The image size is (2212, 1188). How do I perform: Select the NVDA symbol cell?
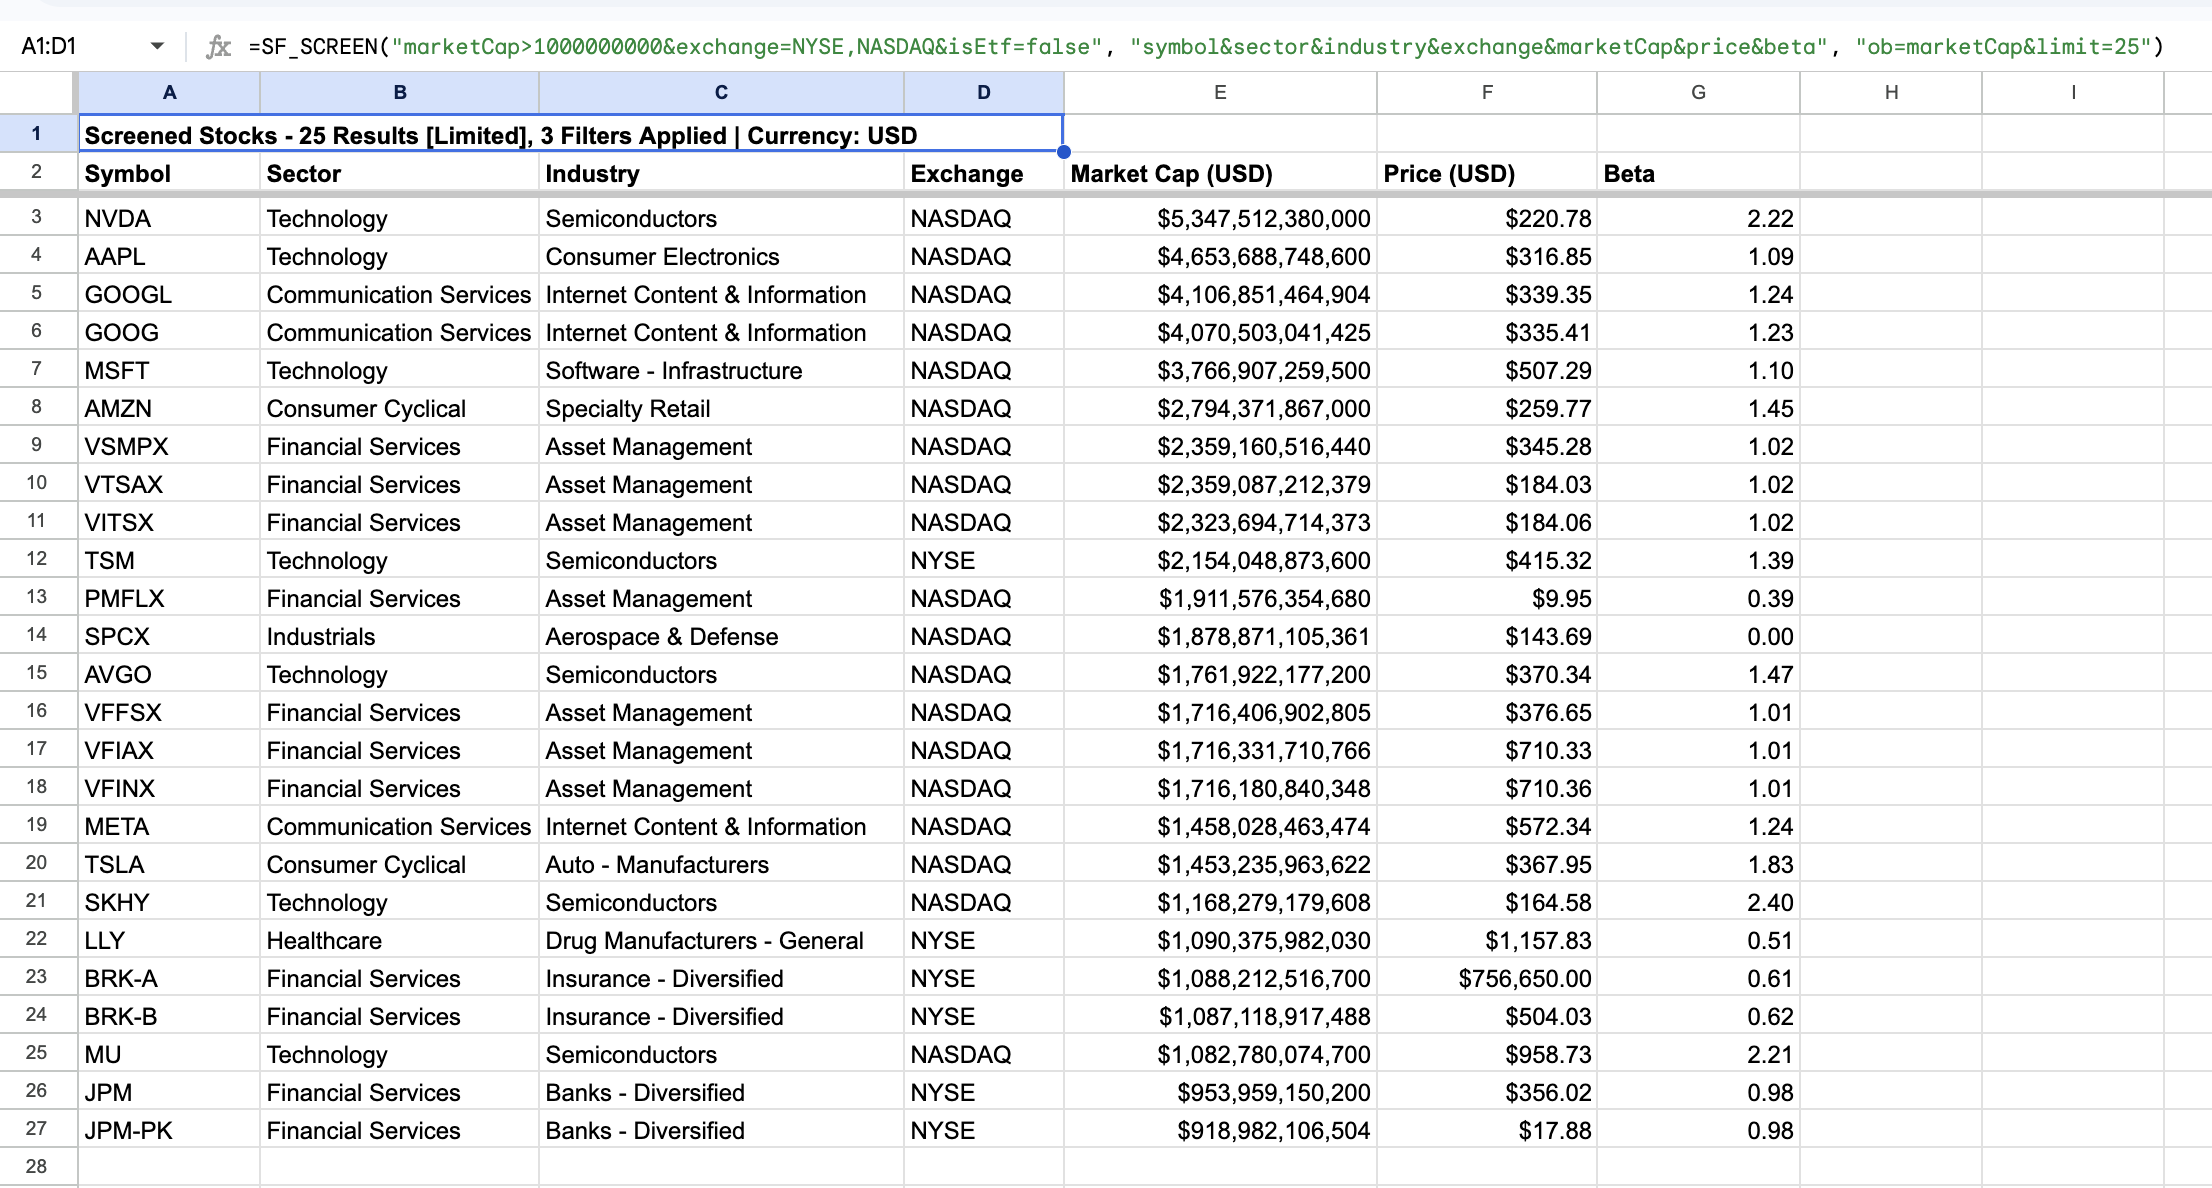(169, 218)
